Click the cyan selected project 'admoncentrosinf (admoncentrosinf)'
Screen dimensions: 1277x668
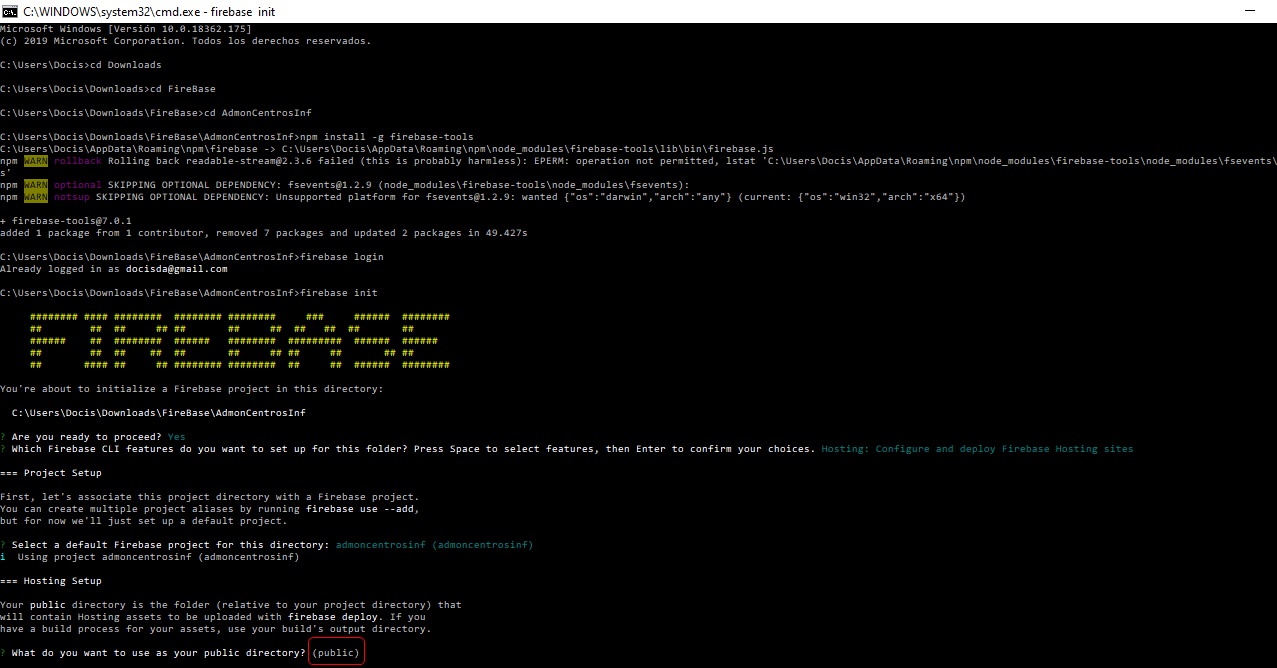click(x=434, y=545)
